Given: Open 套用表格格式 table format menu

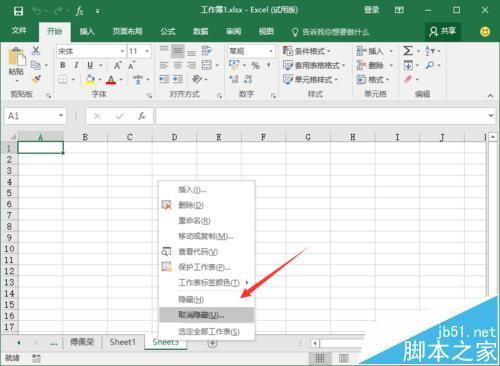Looking at the screenshot, I should (314, 65).
